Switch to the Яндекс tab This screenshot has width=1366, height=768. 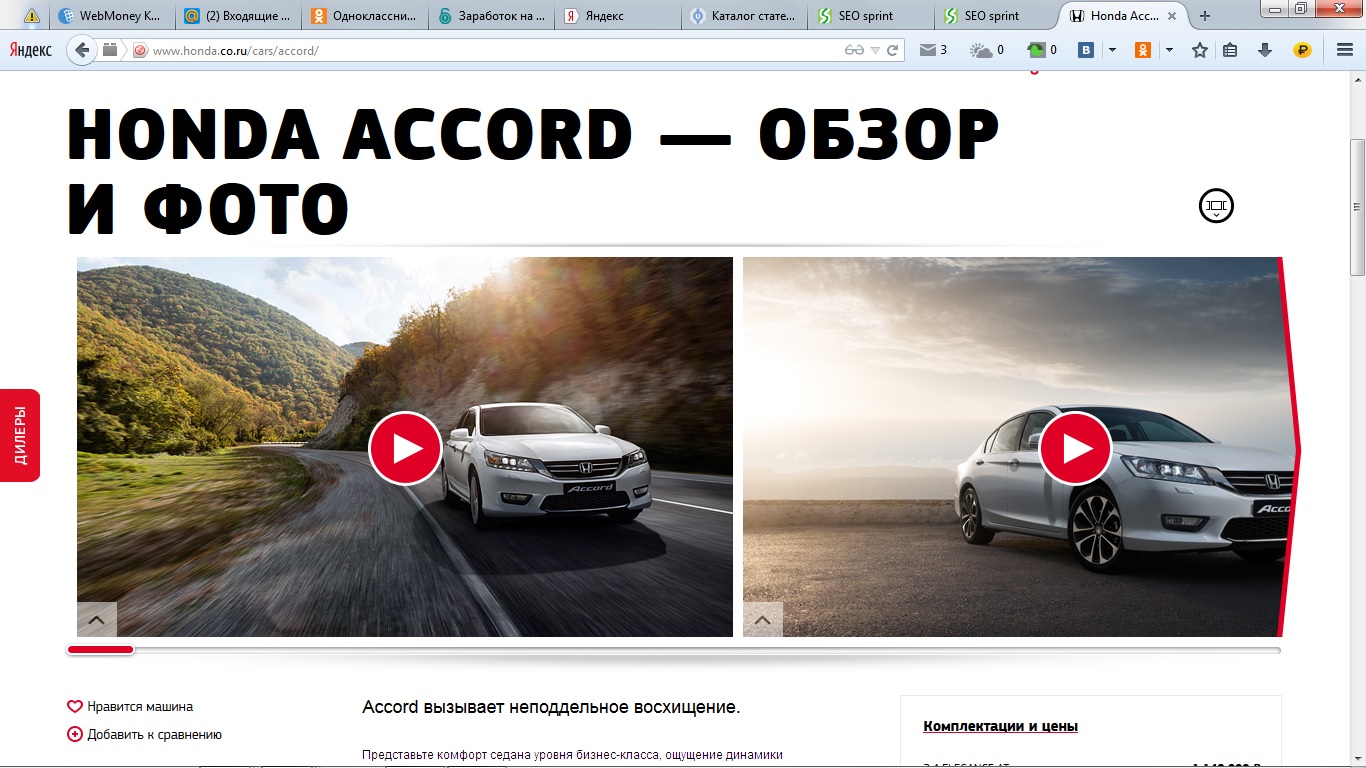coord(620,16)
